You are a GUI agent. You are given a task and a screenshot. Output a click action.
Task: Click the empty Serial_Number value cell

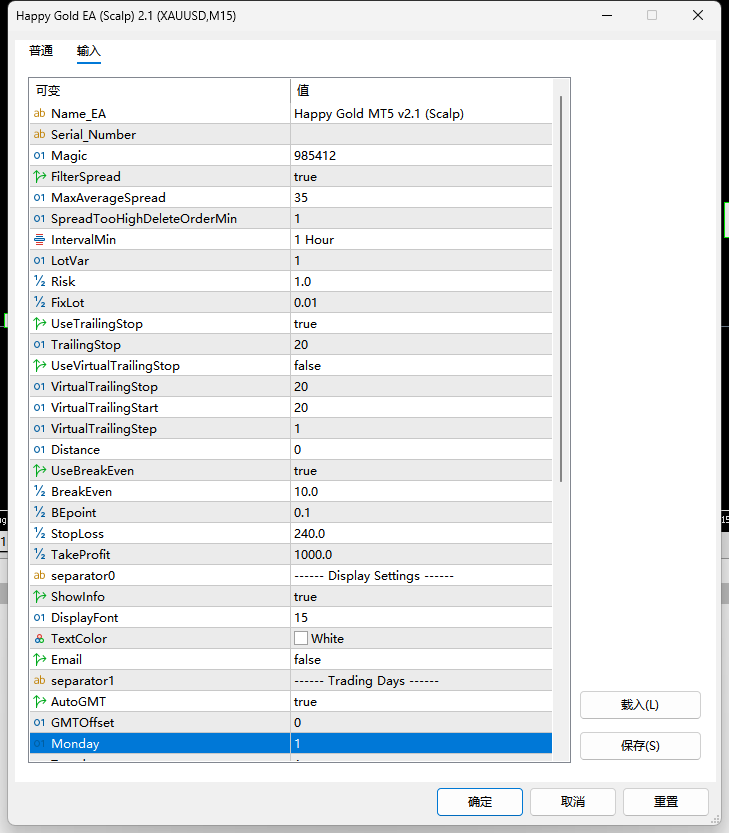pos(421,134)
